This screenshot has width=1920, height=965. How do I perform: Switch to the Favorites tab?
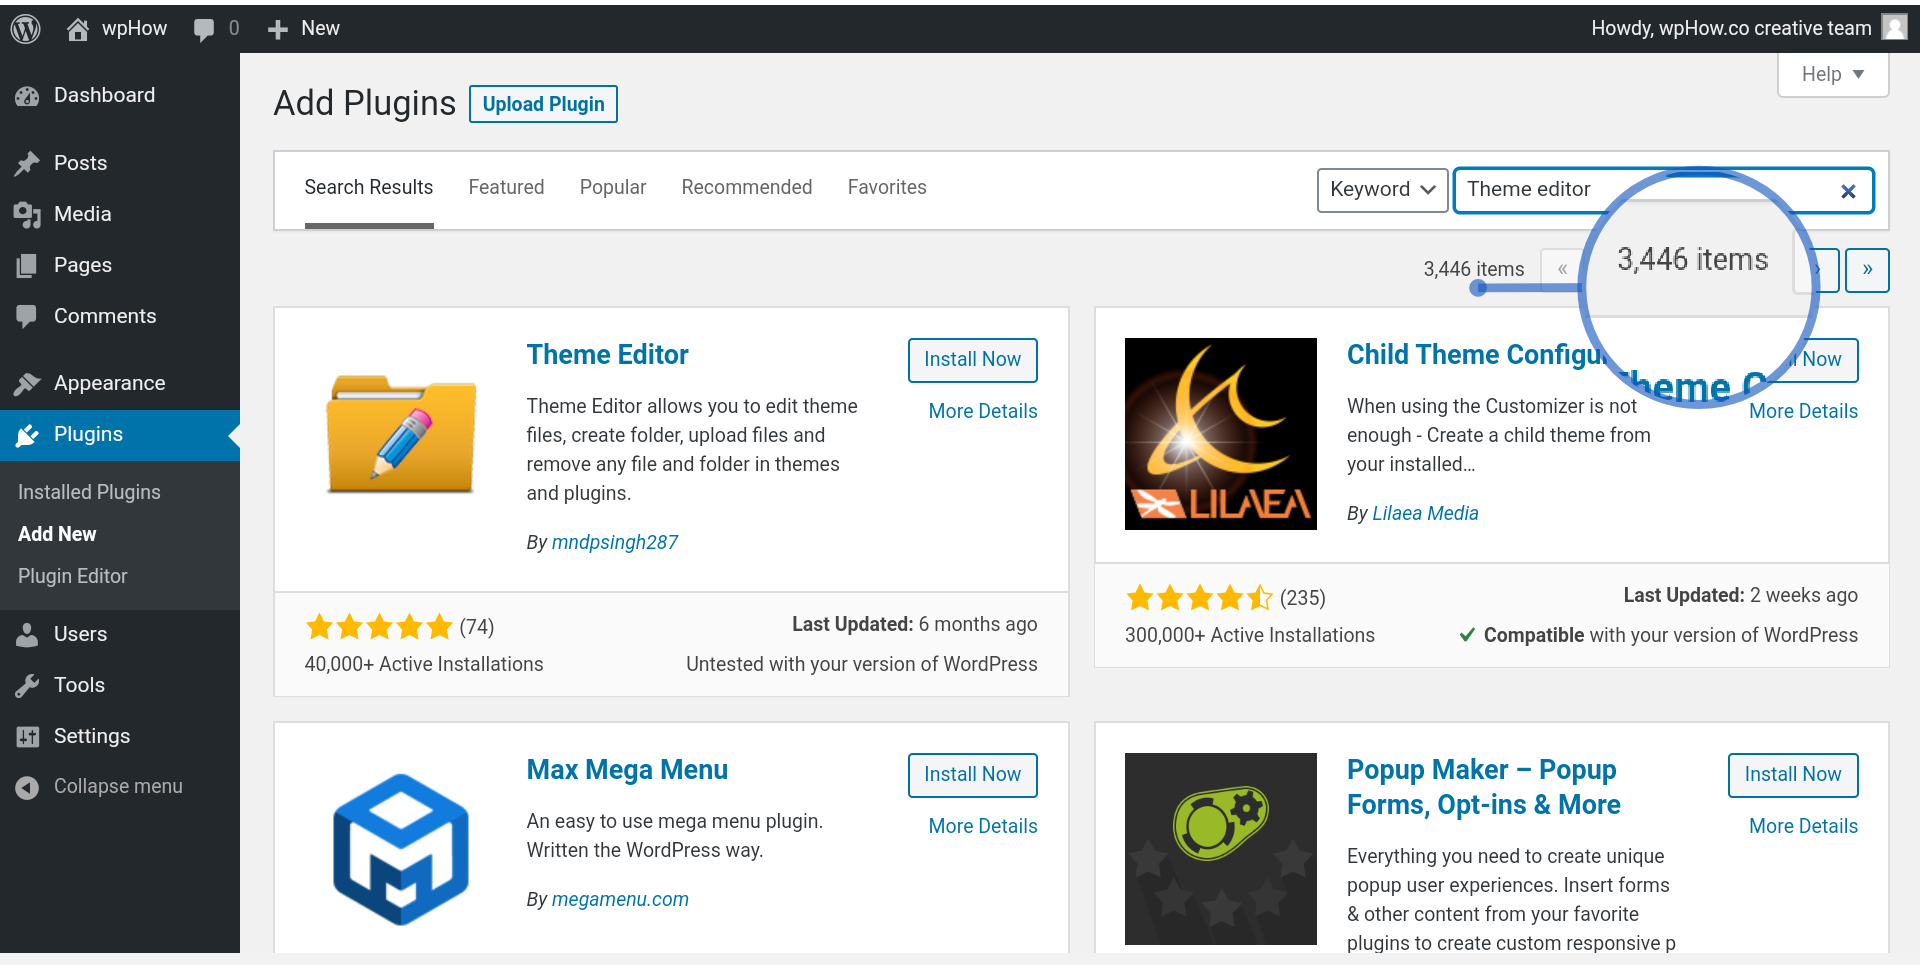tap(887, 188)
